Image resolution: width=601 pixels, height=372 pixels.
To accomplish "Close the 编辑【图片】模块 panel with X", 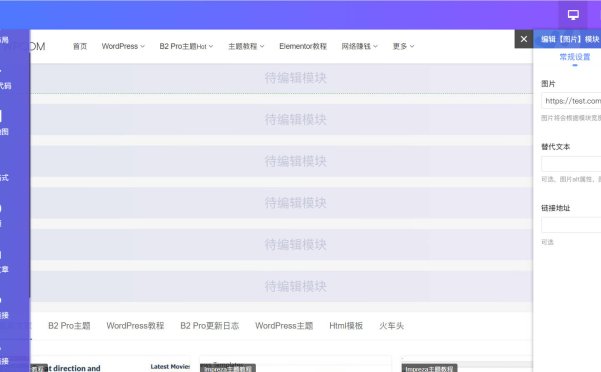I will tap(524, 39).
